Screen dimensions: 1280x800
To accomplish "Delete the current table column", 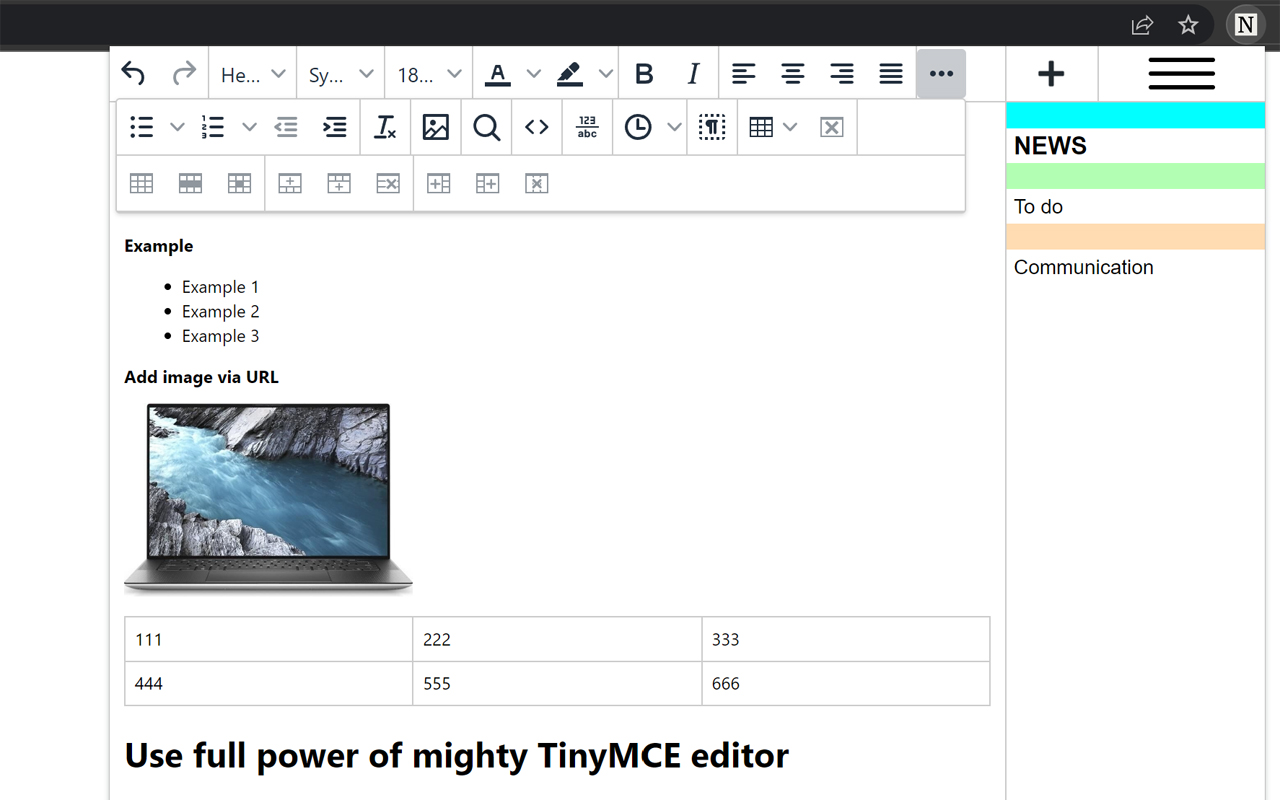I will pos(537,183).
